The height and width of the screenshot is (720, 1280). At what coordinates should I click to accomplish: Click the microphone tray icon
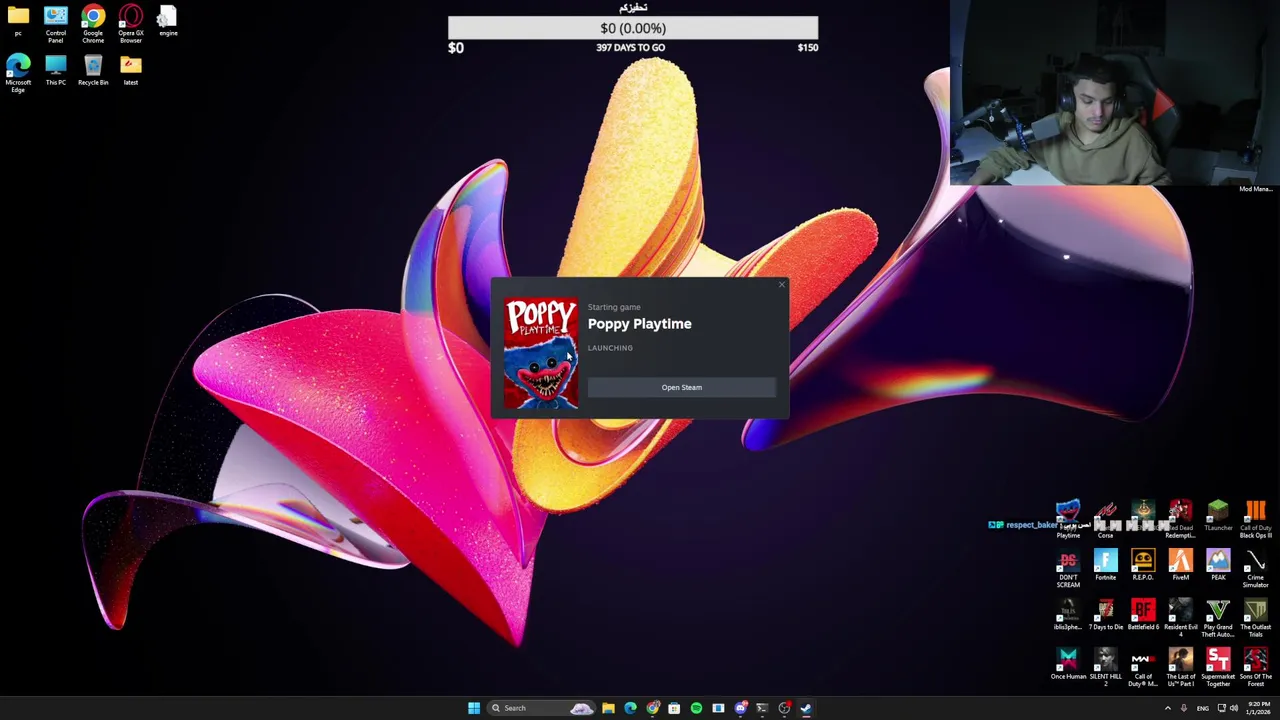click(1184, 708)
